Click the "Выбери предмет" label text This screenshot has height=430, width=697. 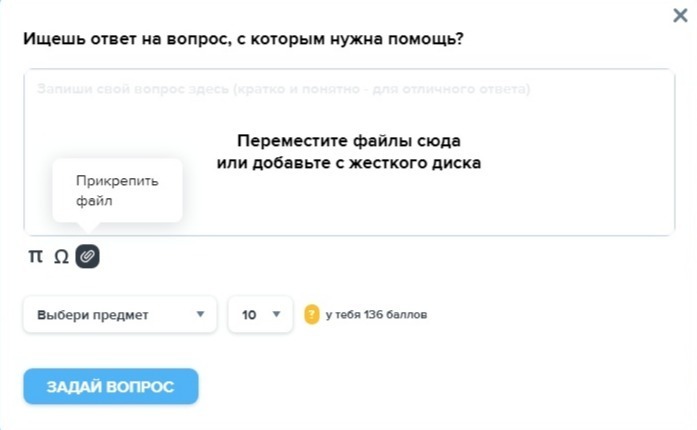[x=92, y=315]
